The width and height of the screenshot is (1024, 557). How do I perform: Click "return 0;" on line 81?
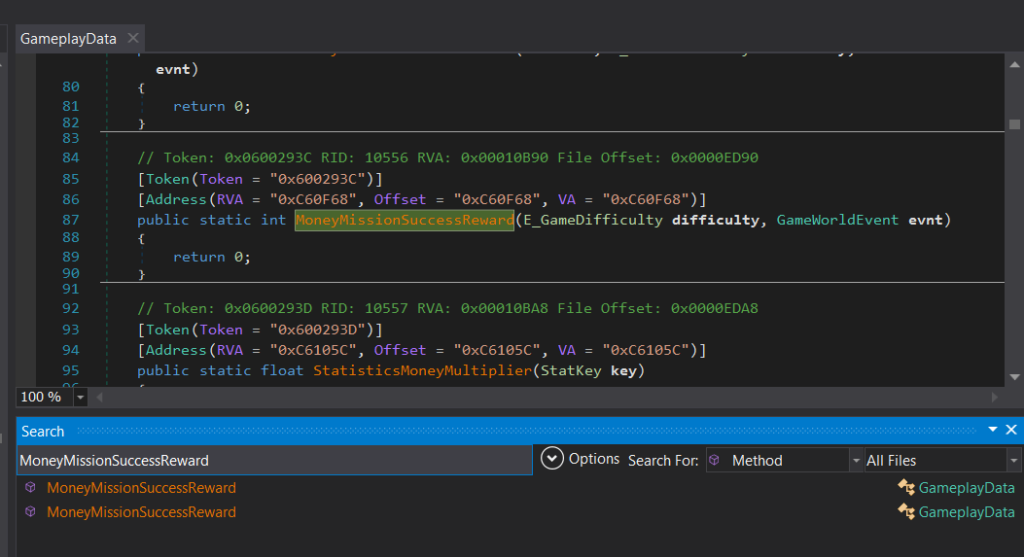click(x=212, y=106)
